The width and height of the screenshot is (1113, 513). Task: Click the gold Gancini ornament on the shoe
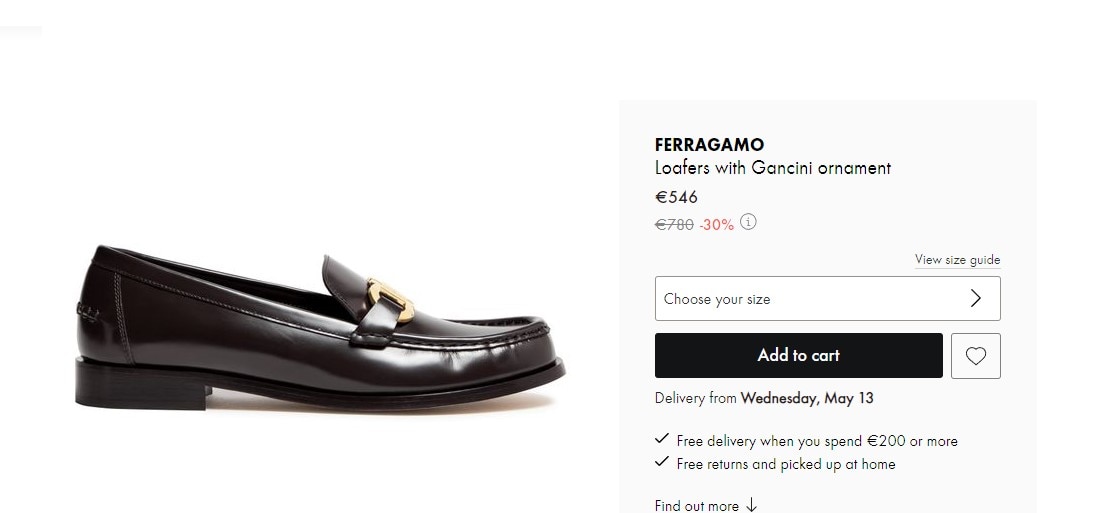coord(390,300)
